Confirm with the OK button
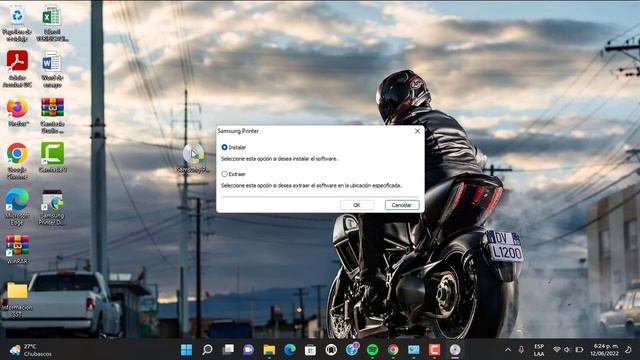 coord(357,205)
